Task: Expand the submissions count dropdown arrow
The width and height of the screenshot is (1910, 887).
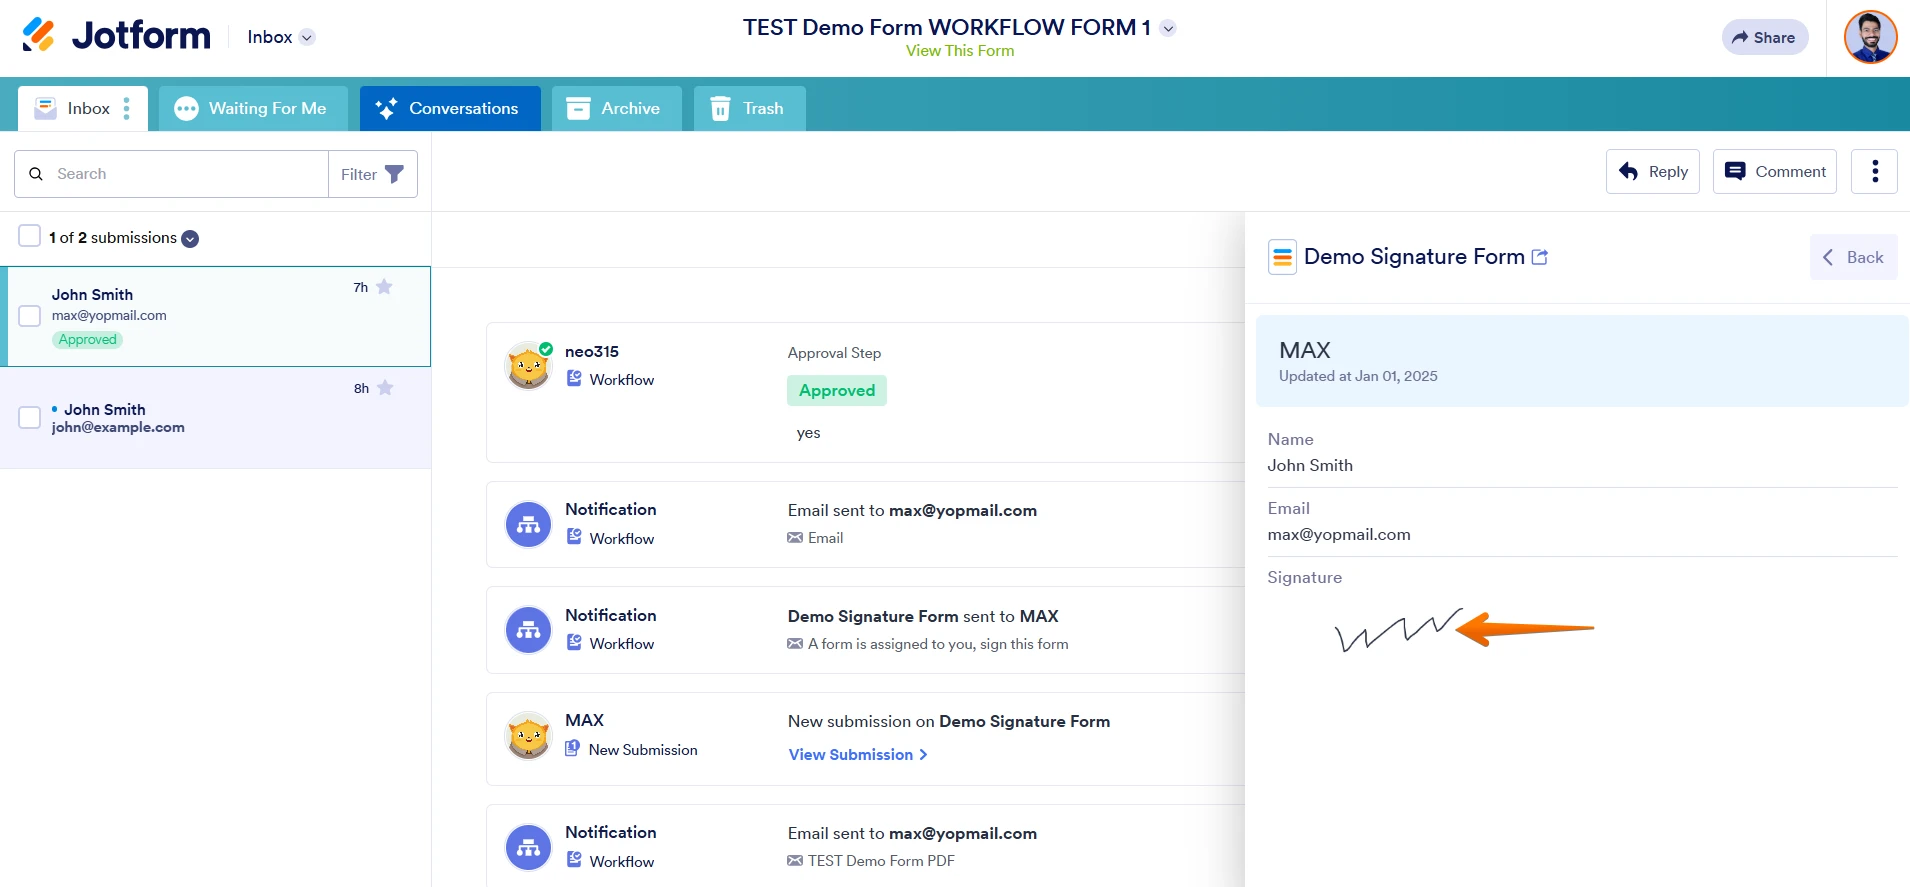Action: pos(190,239)
